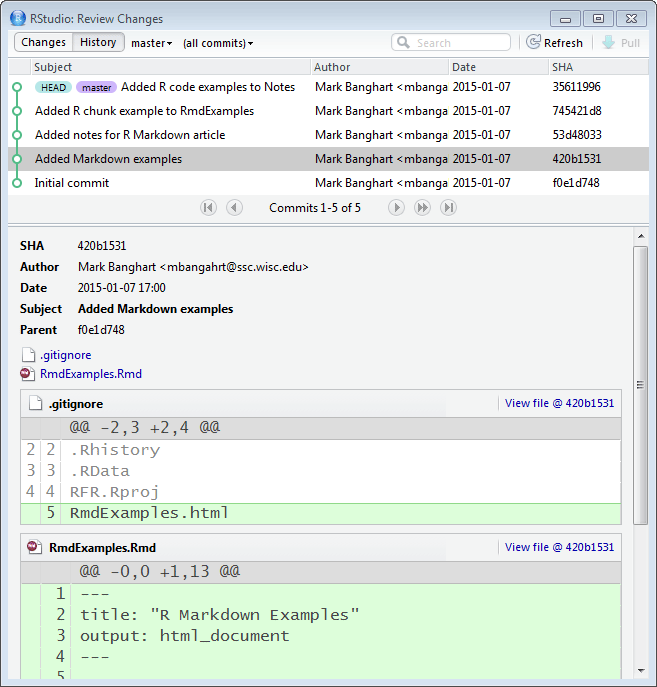The height and width of the screenshot is (687, 657).
Task: Click the Refresh icon button
Action: pyautogui.click(x=534, y=43)
